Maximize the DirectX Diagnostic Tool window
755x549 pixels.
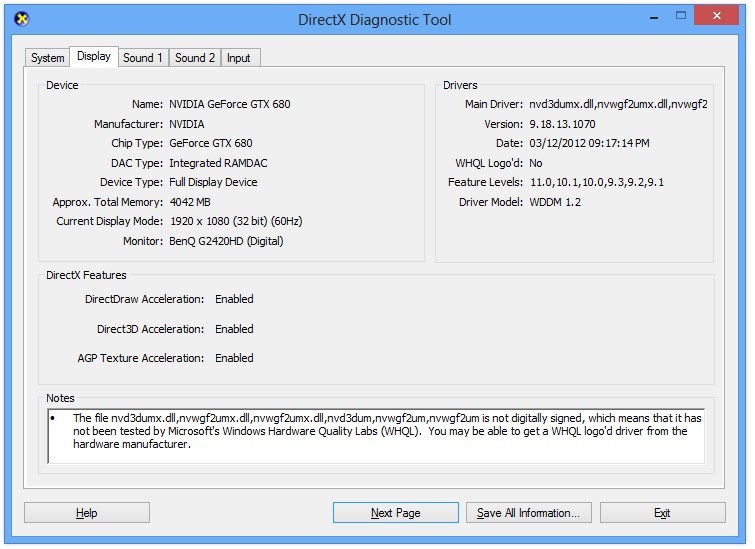pyautogui.click(x=681, y=16)
